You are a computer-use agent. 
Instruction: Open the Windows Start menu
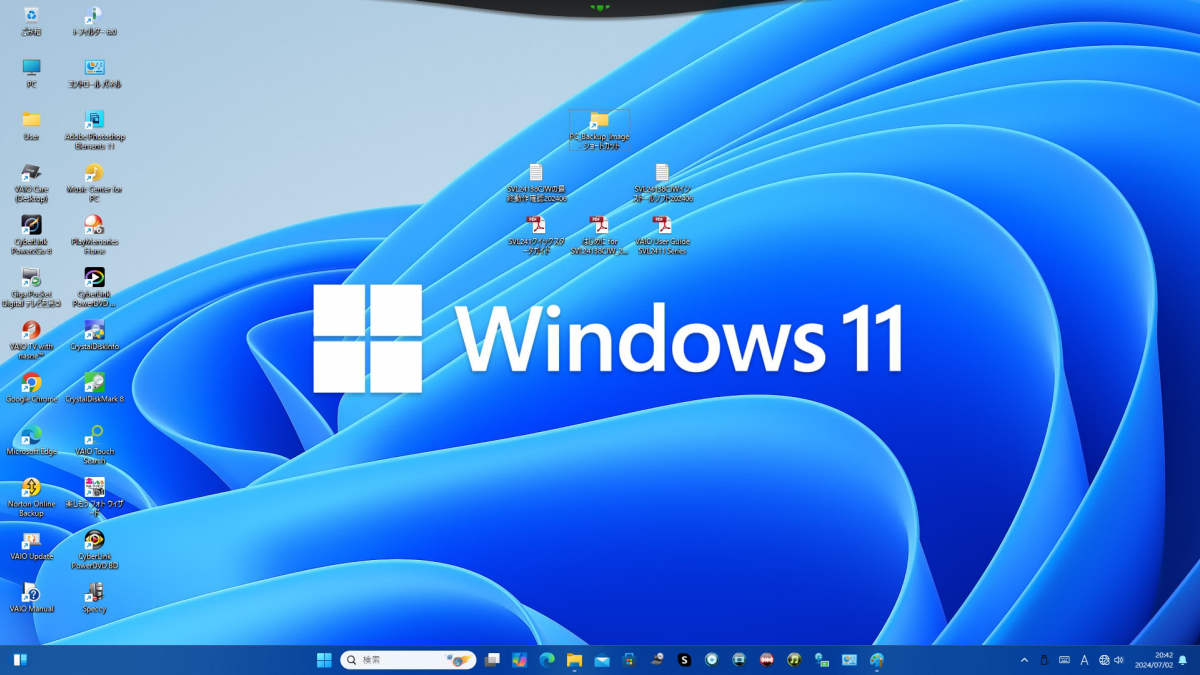(324, 660)
